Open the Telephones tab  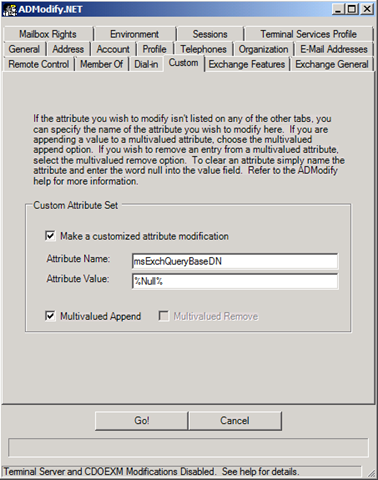click(x=203, y=49)
